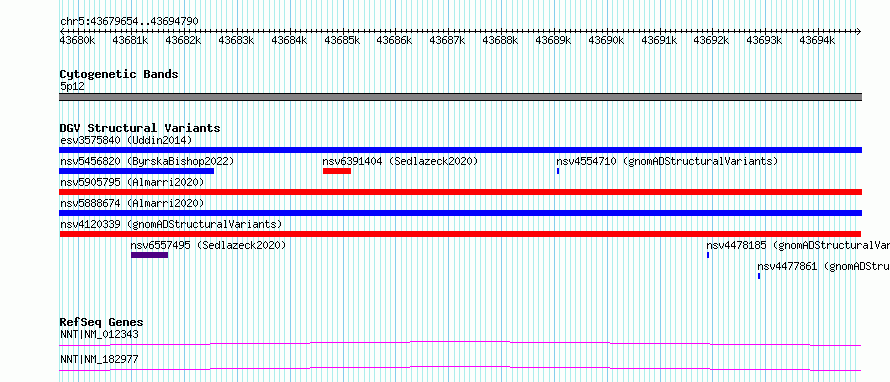Open the NNT|NM_012343 transcript label

(99, 334)
